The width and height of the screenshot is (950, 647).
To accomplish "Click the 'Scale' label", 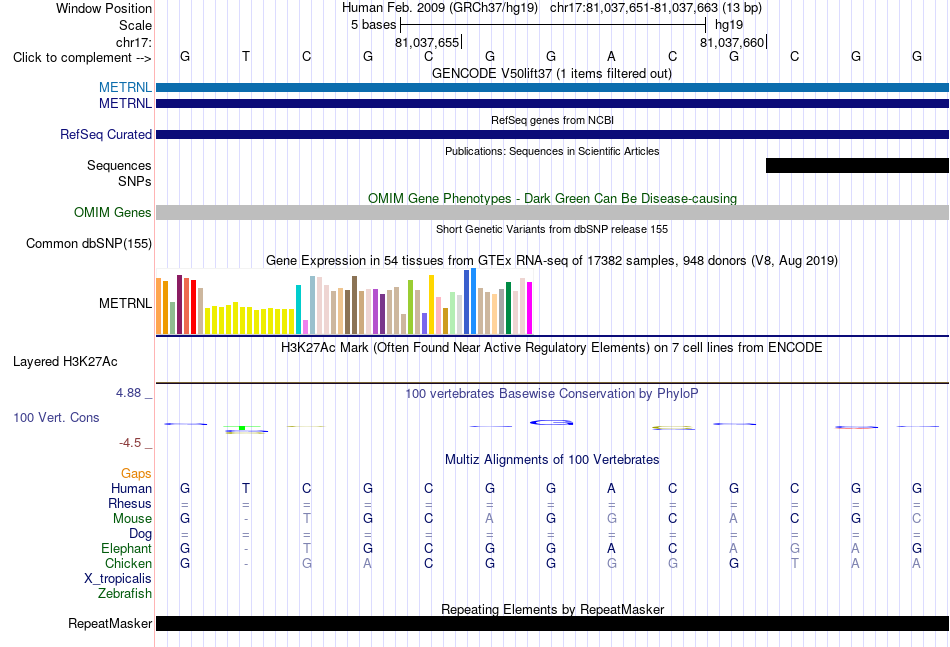I will 136,25.
